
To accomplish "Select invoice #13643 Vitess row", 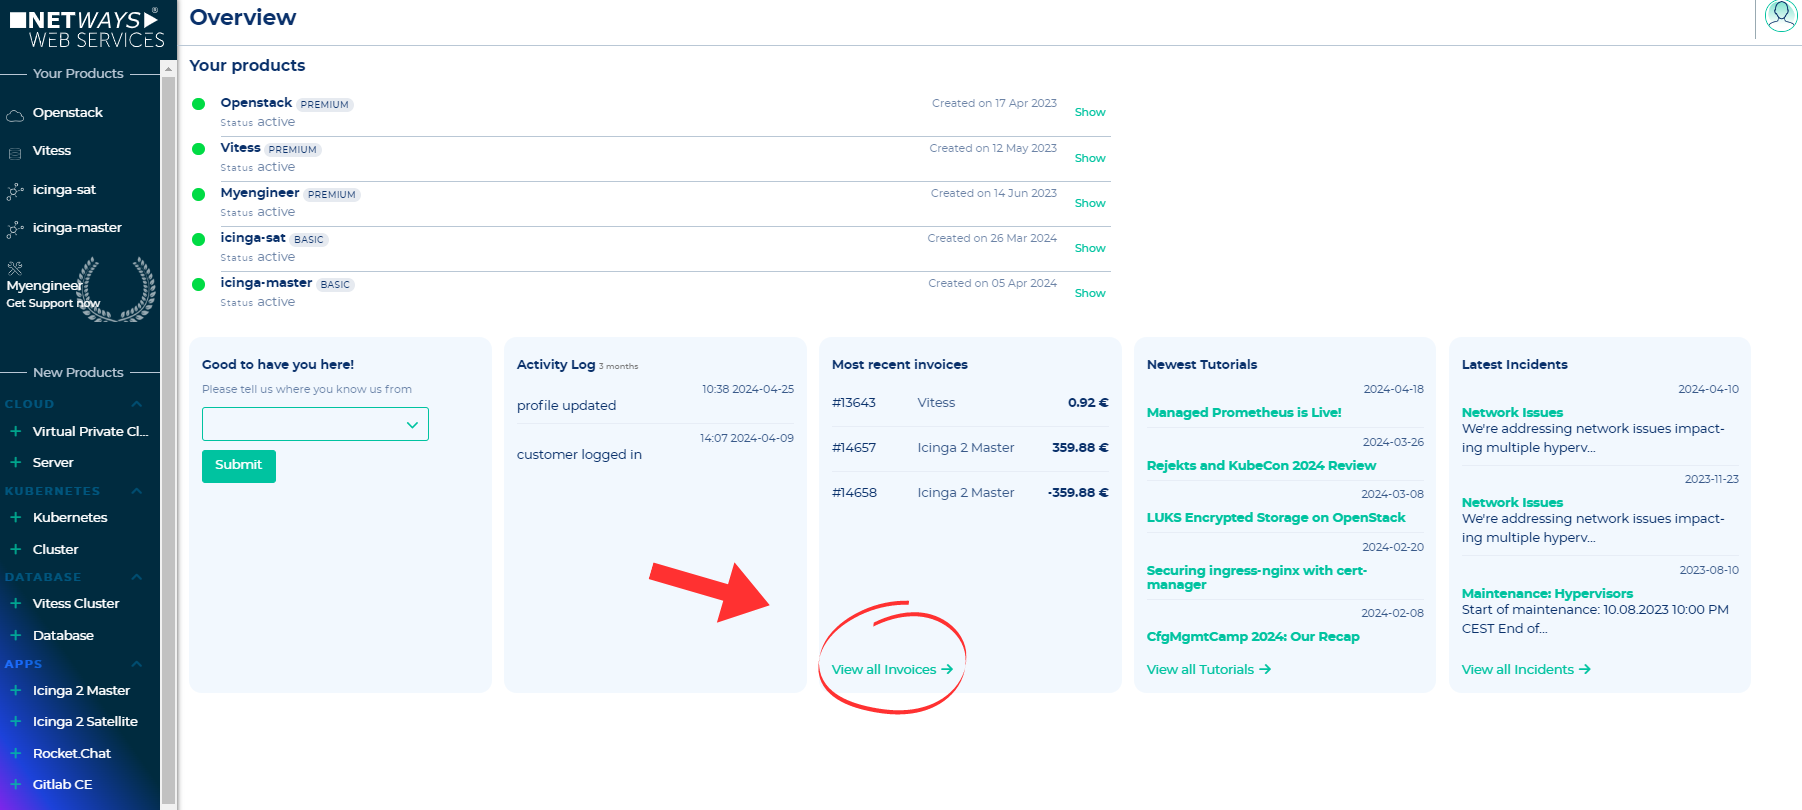I will pos(970,402).
